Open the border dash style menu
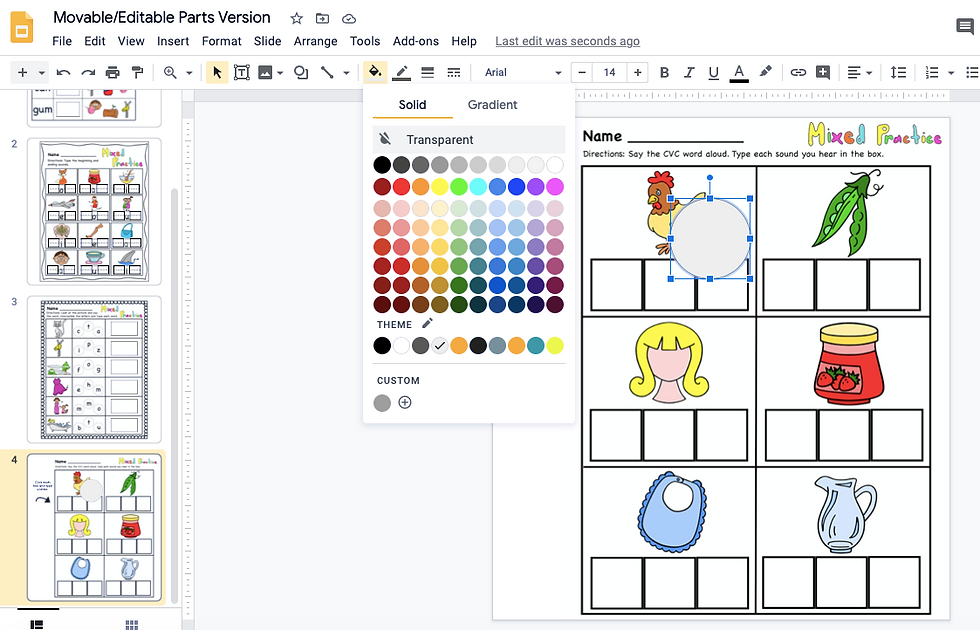The image size is (980, 630). tap(454, 72)
